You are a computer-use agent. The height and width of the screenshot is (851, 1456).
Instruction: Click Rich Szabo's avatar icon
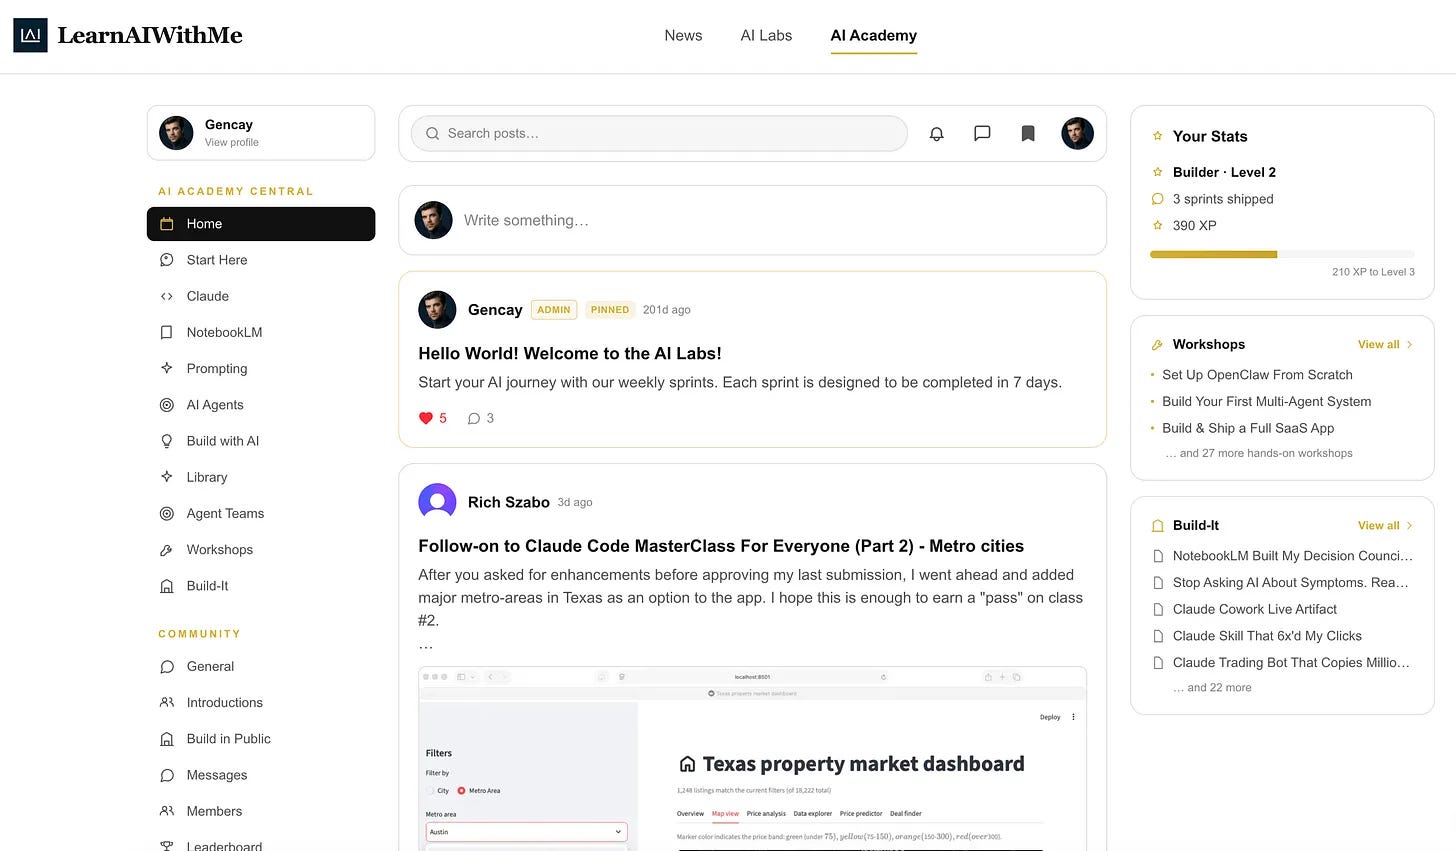coord(437,502)
